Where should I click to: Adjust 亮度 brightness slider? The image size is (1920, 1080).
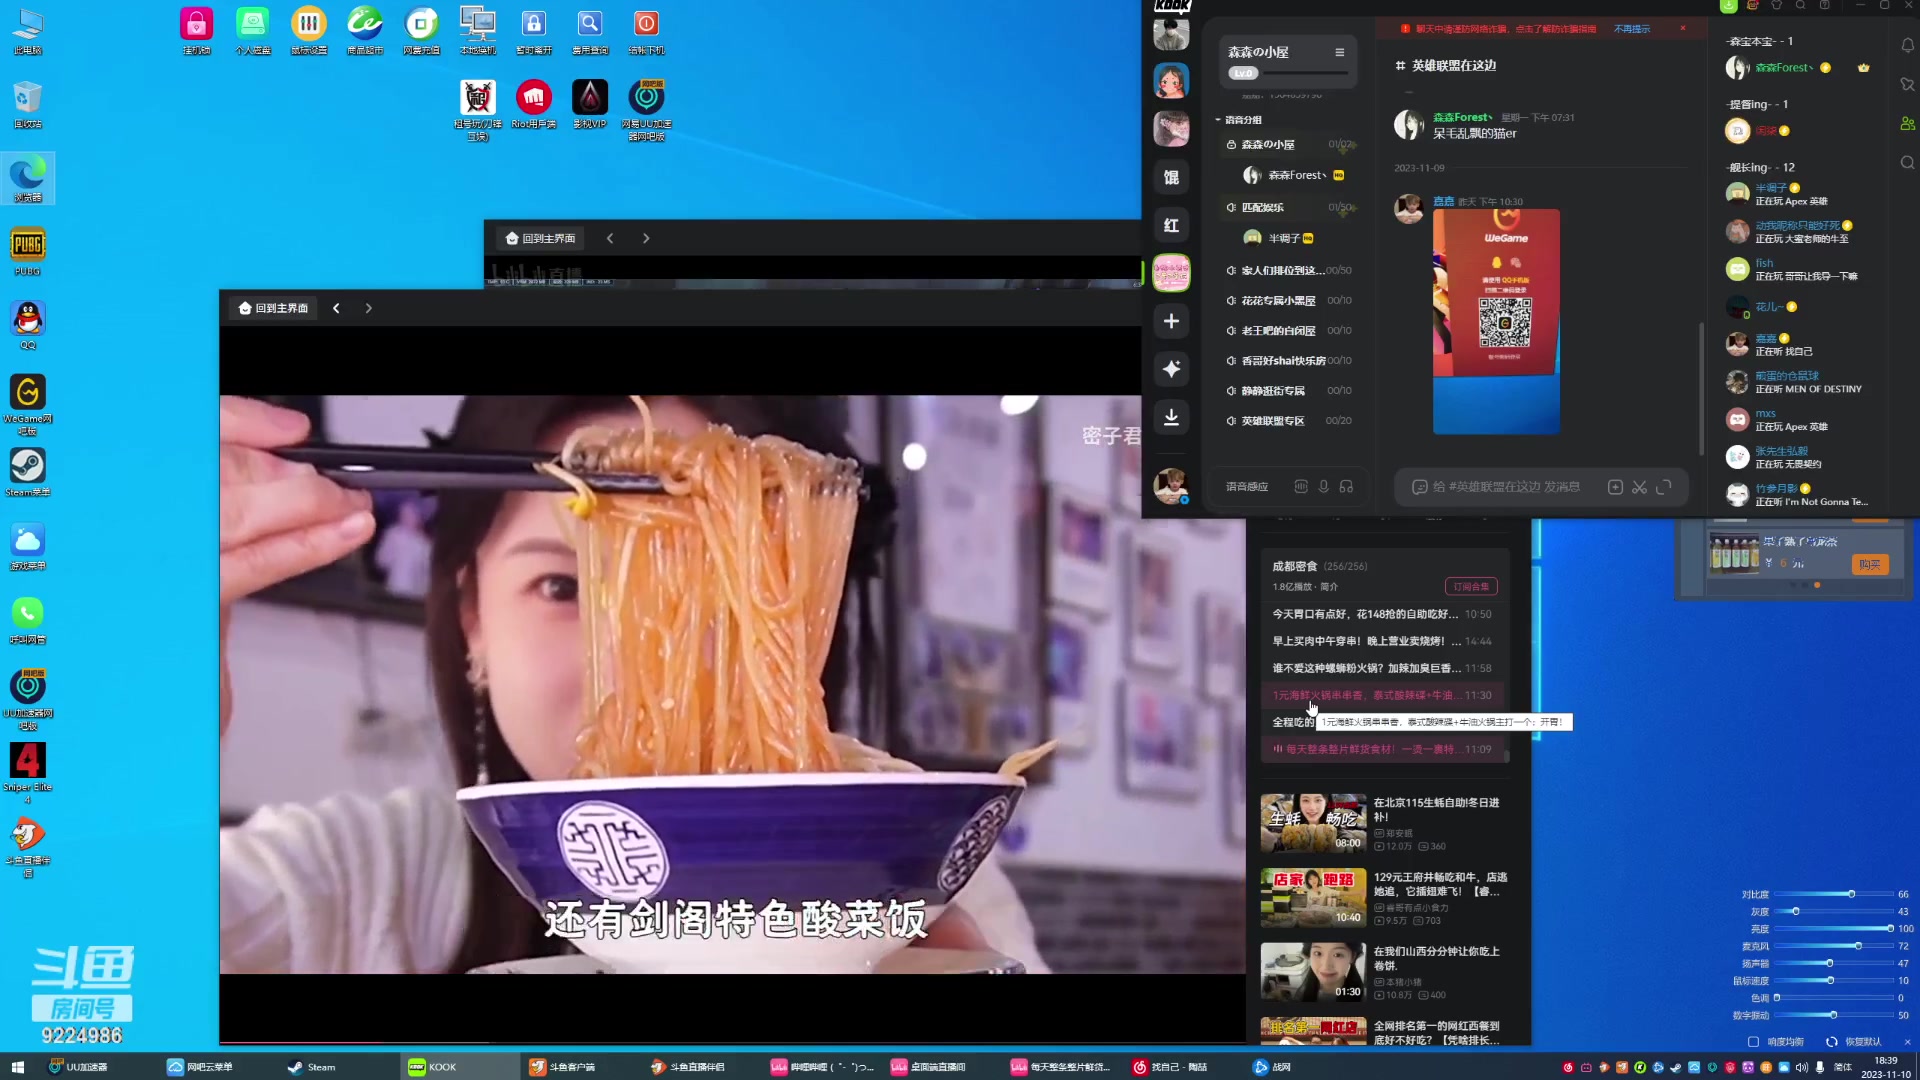click(x=1833, y=929)
